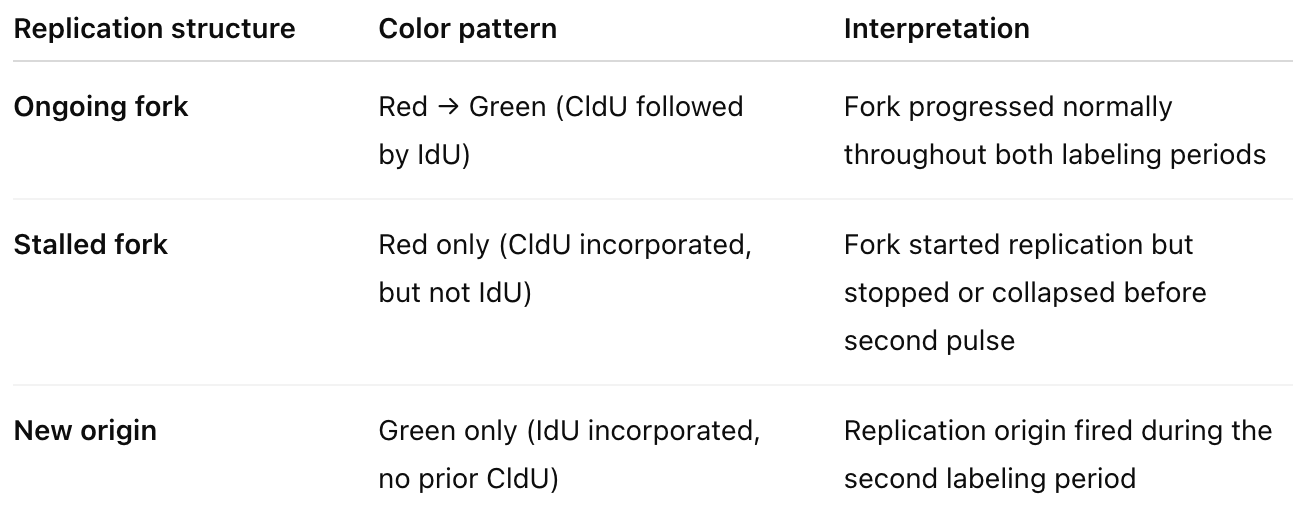The width and height of the screenshot is (1314, 524).
Task: Click the words "second labeling period"
Action: 989,479
